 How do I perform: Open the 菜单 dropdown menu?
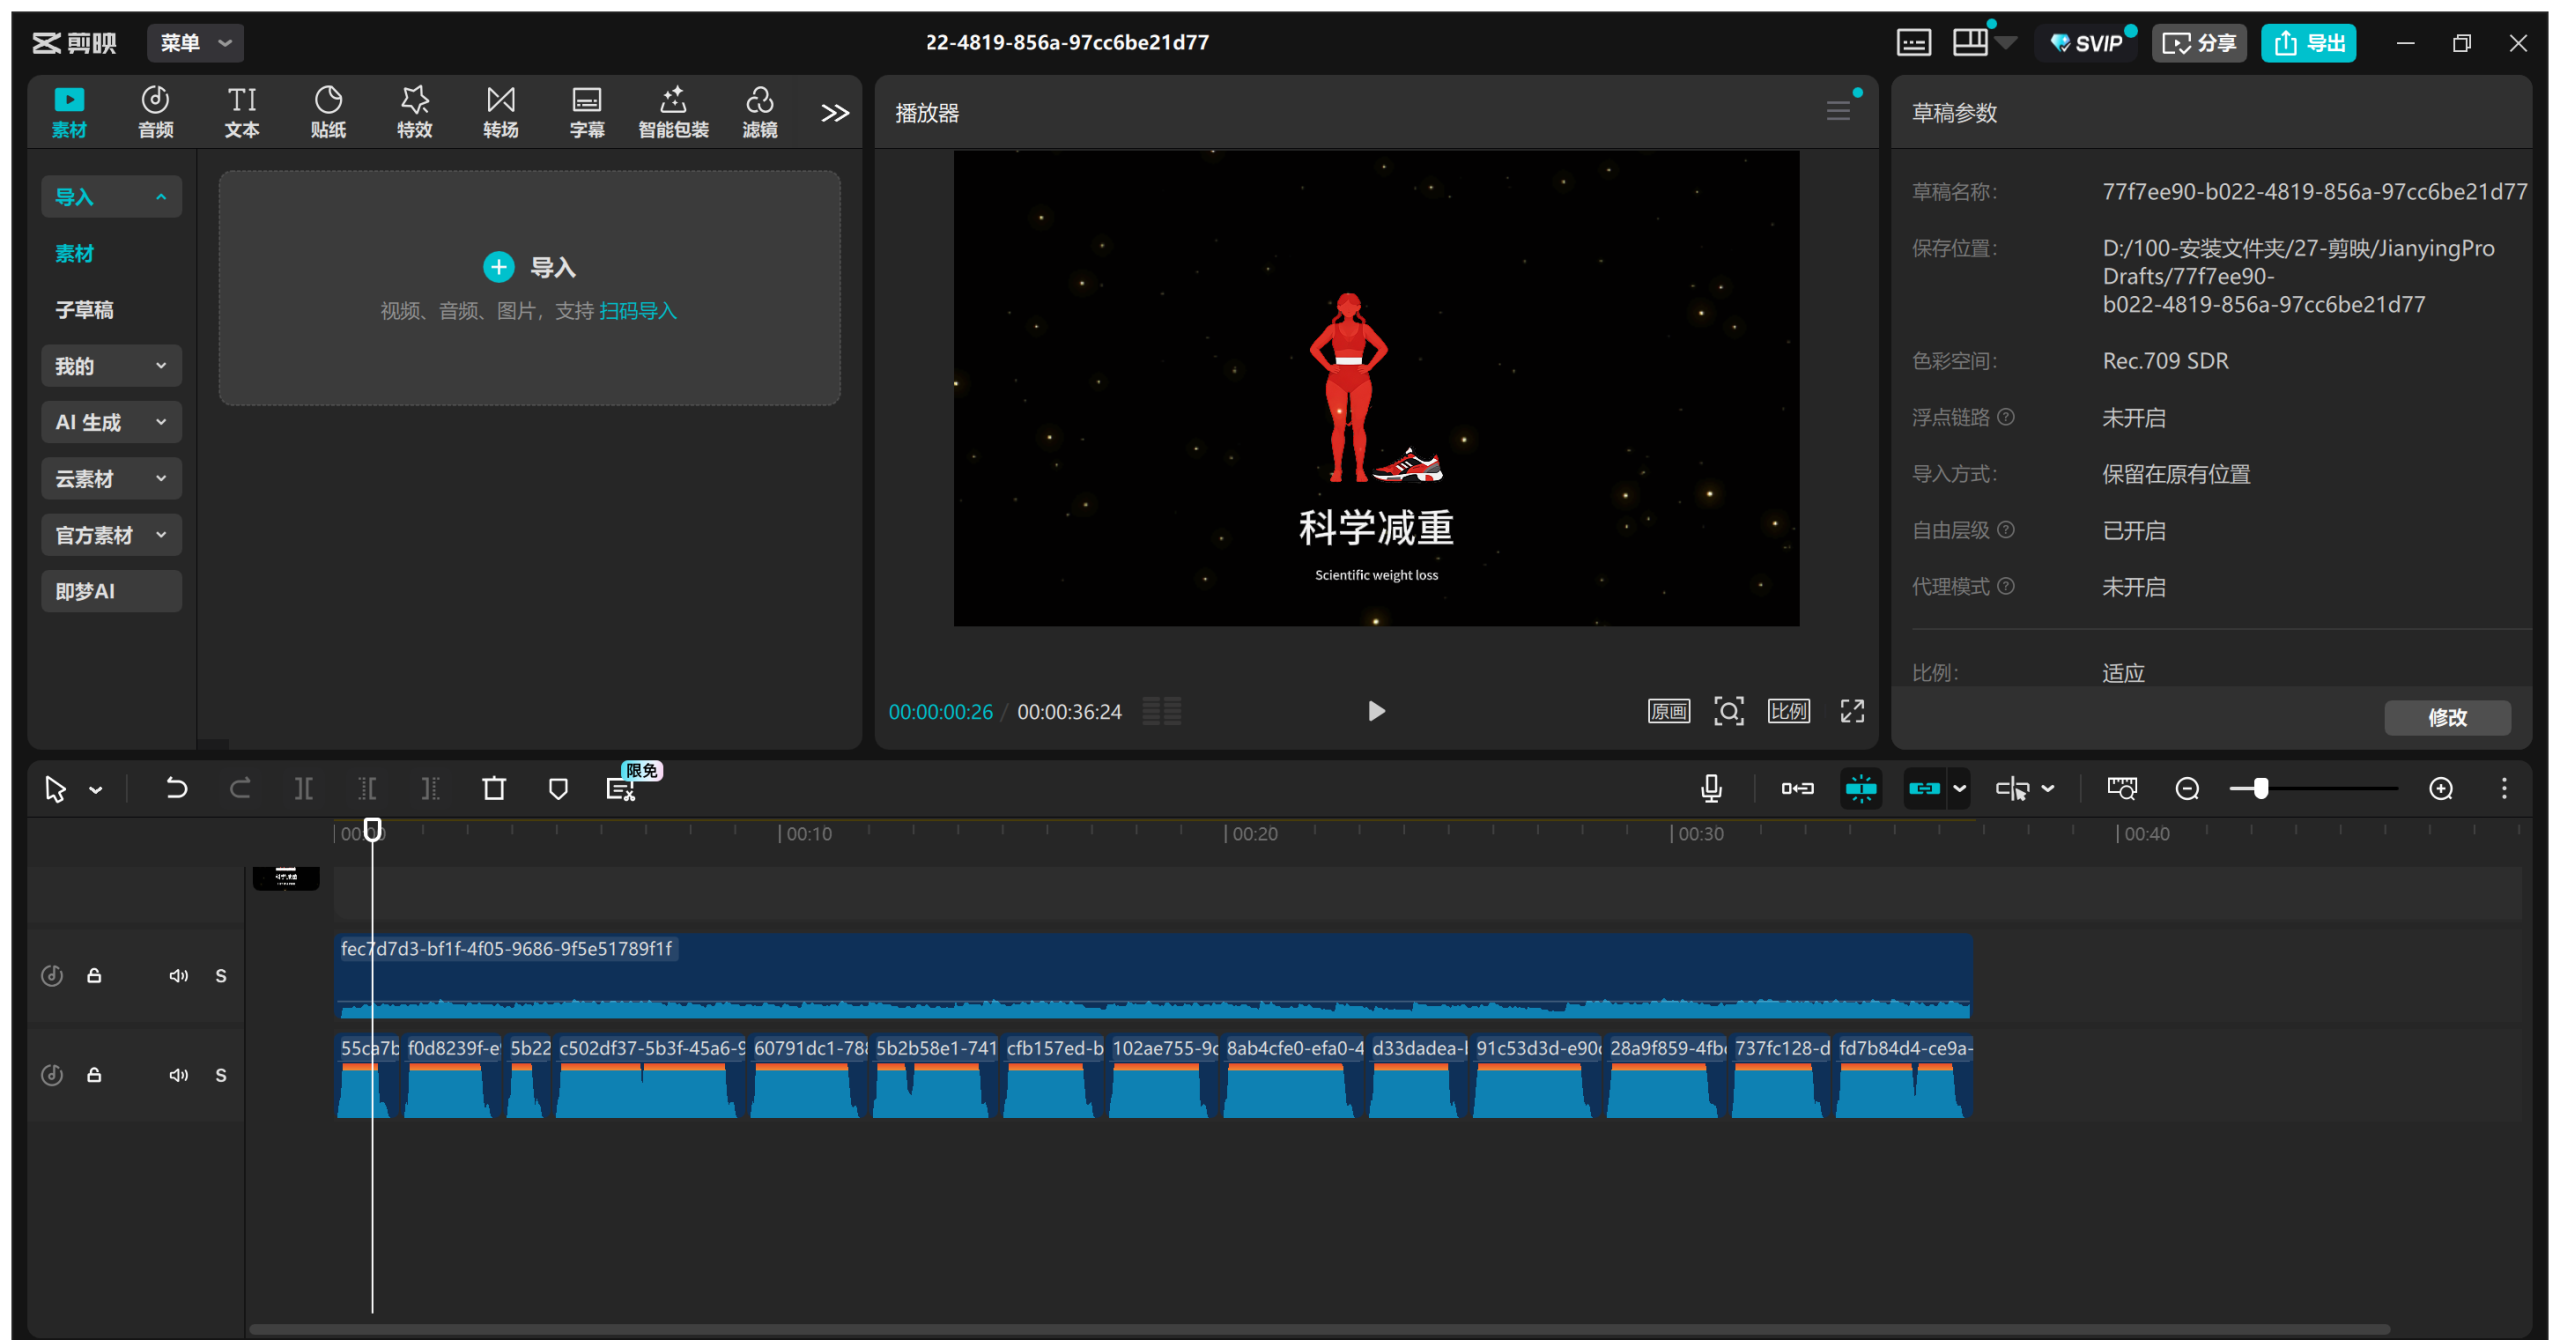[195, 43]
